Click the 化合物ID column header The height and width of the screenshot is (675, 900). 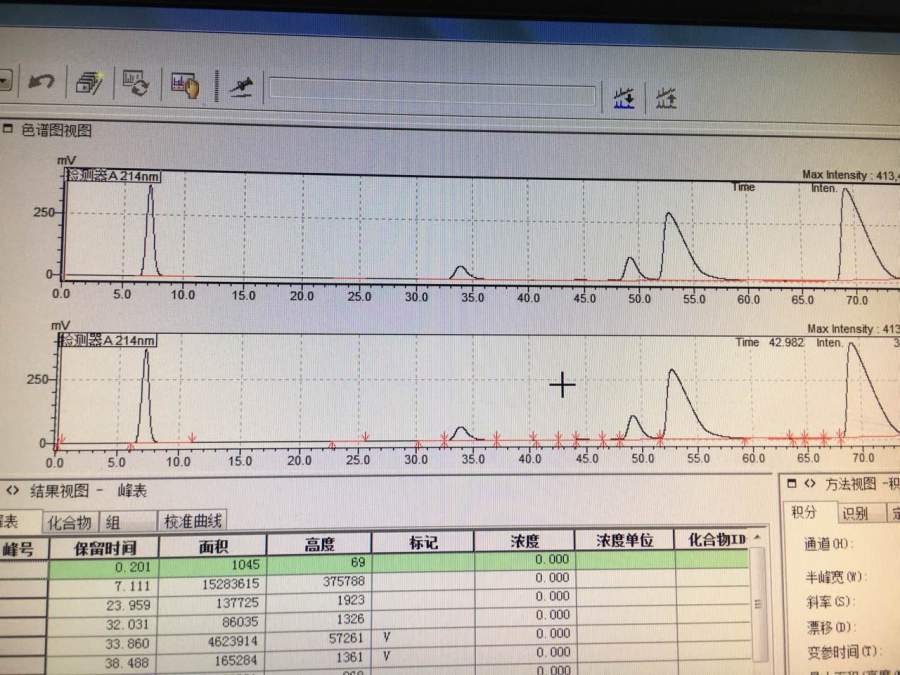coord(716,540)
